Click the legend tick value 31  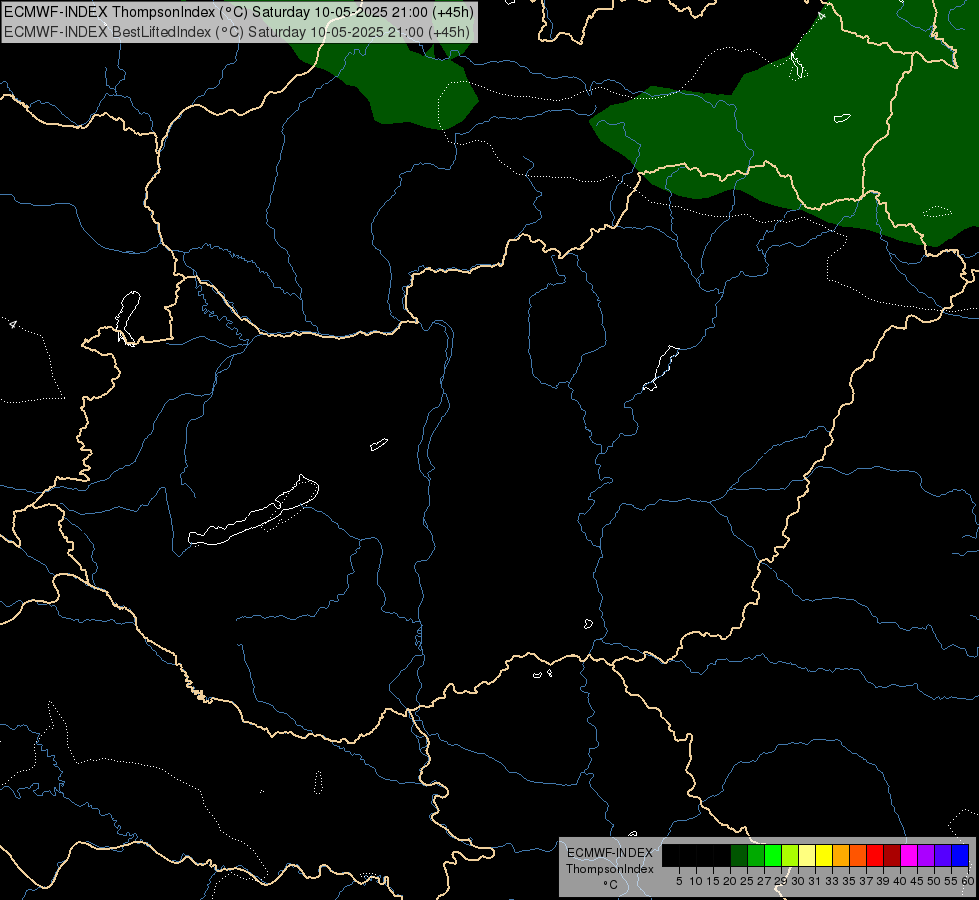[815, 881]
